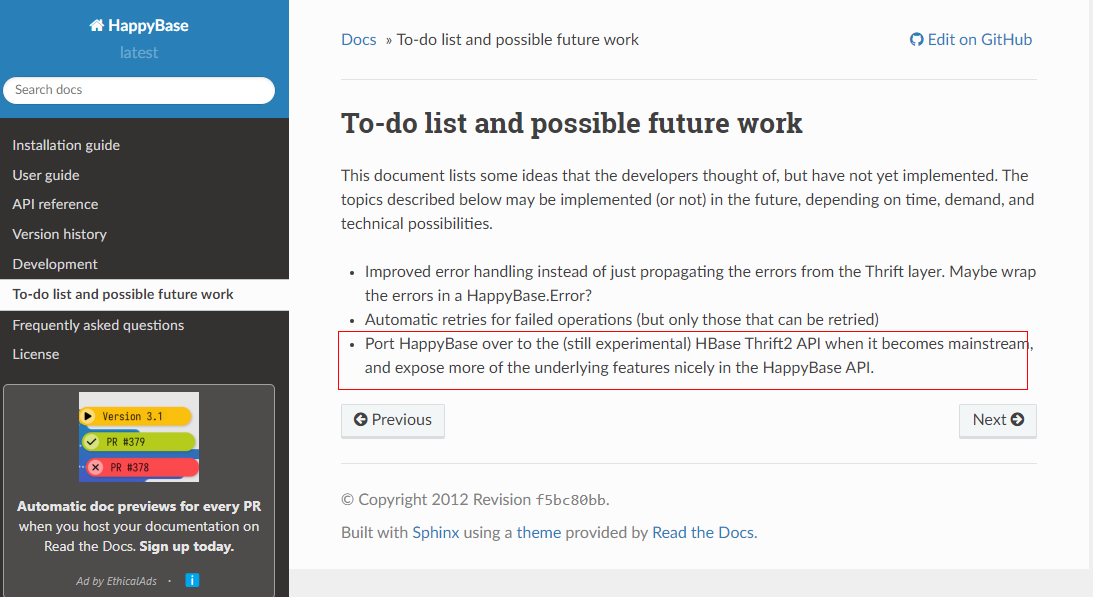Select To-do list and possible future work
This screenshot has width=1093, height=597.
pos(123,295)
